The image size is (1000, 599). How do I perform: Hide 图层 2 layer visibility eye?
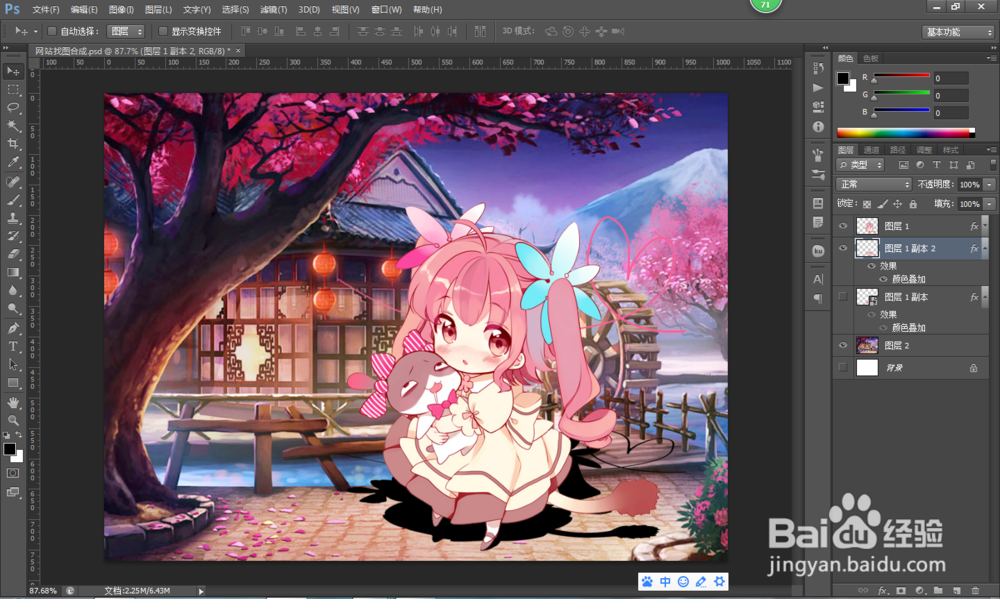843,345
